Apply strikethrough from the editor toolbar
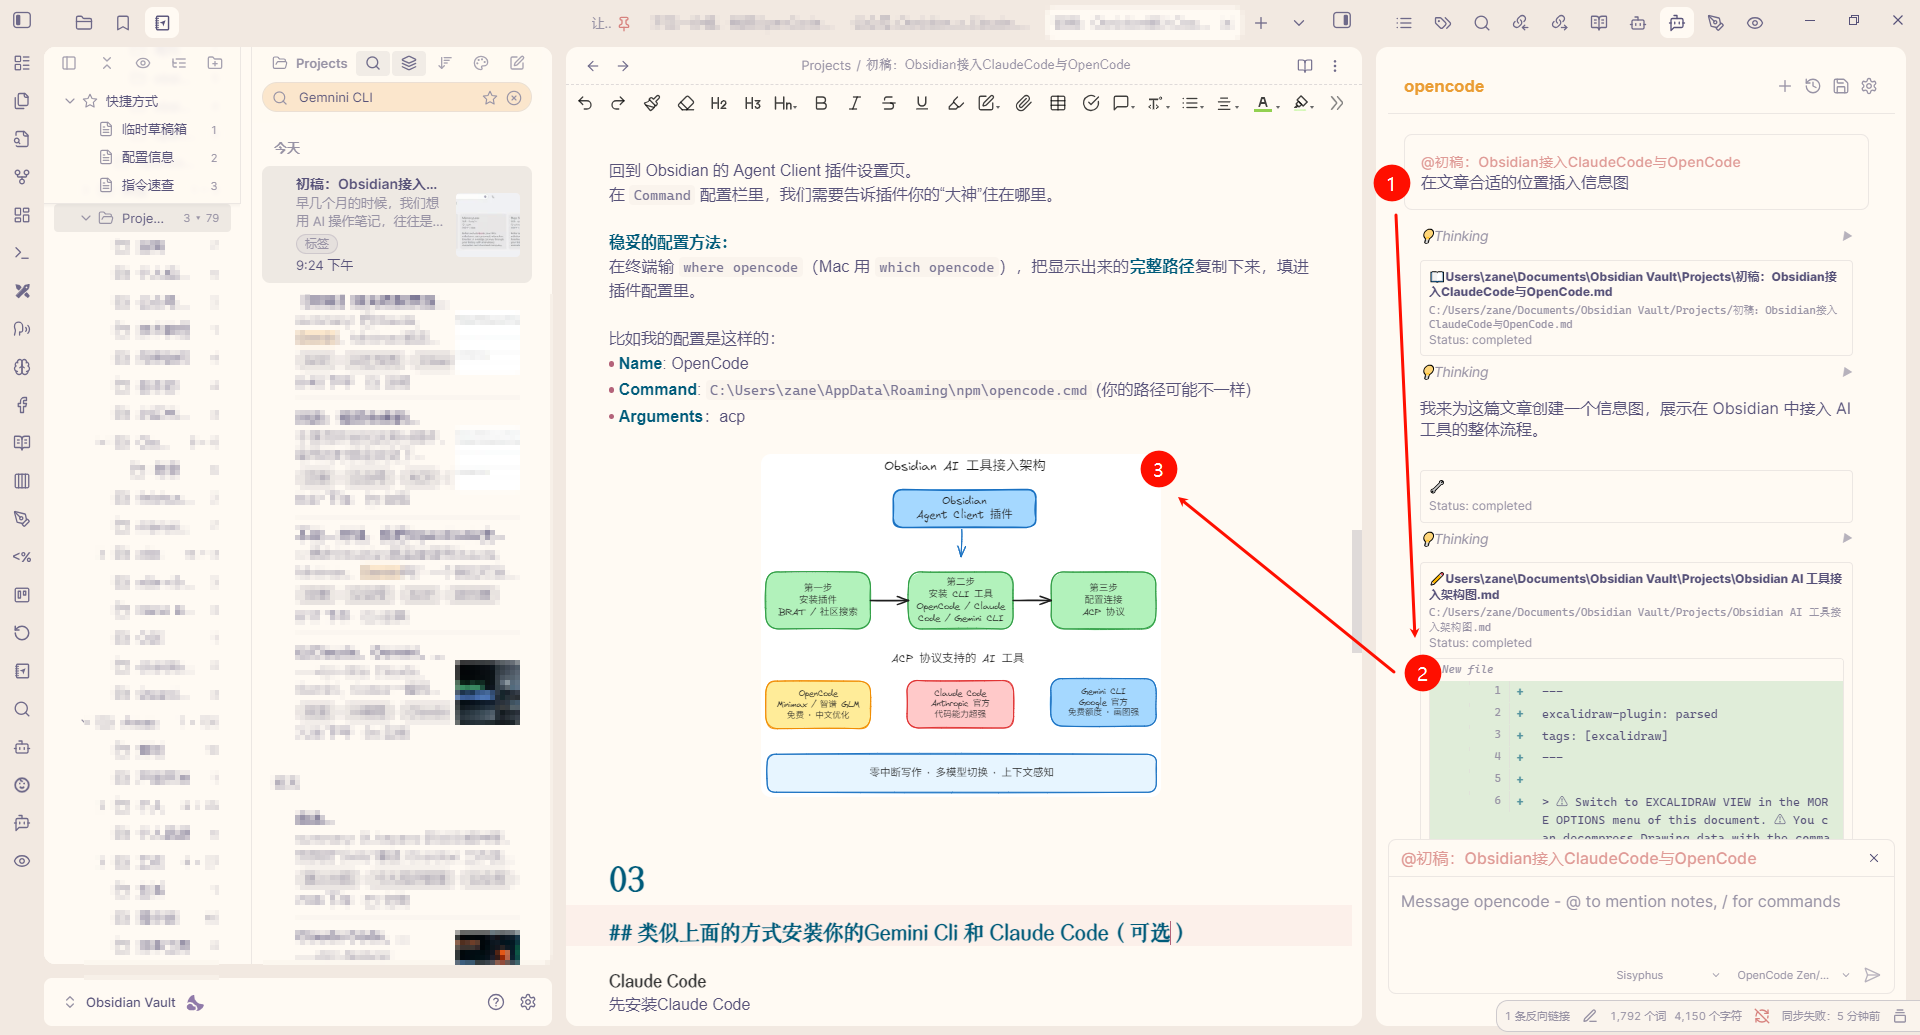1920x1035 pixels. 888,103
